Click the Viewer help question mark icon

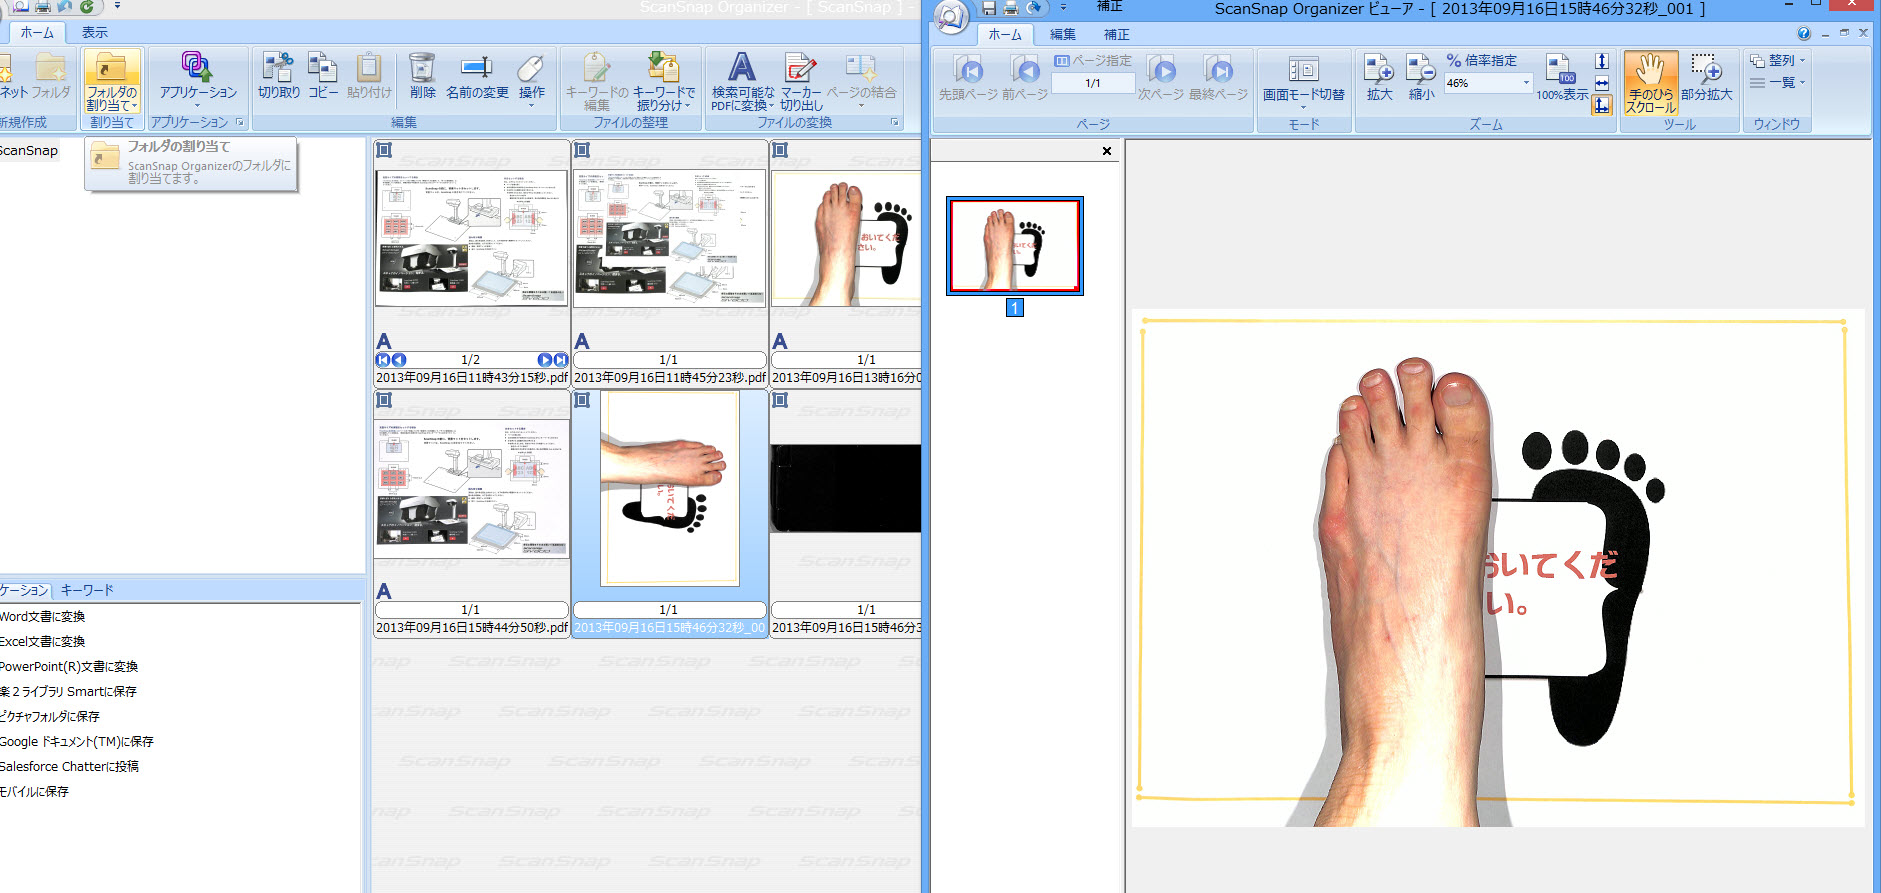point(1804,34)
